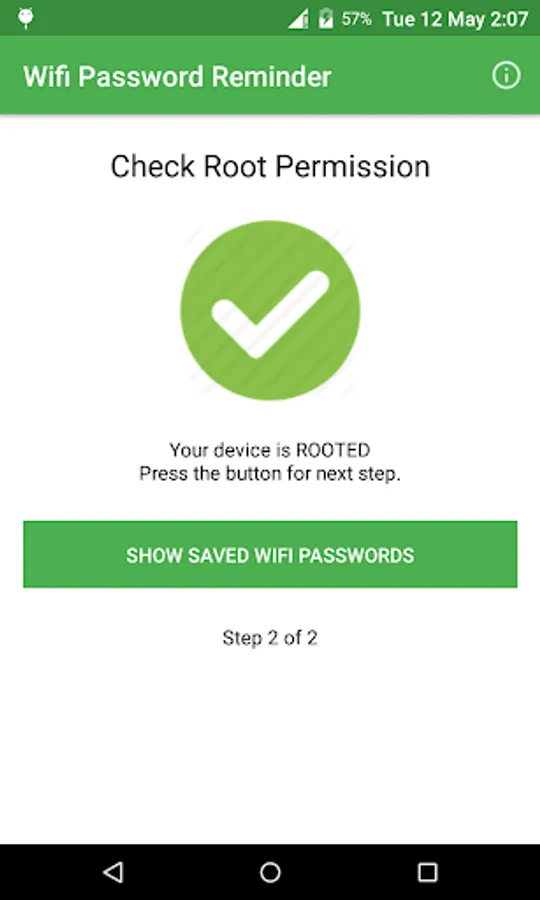Tap the Tue 12 May date text
This screenshot has width=540, height=900.
433,19
